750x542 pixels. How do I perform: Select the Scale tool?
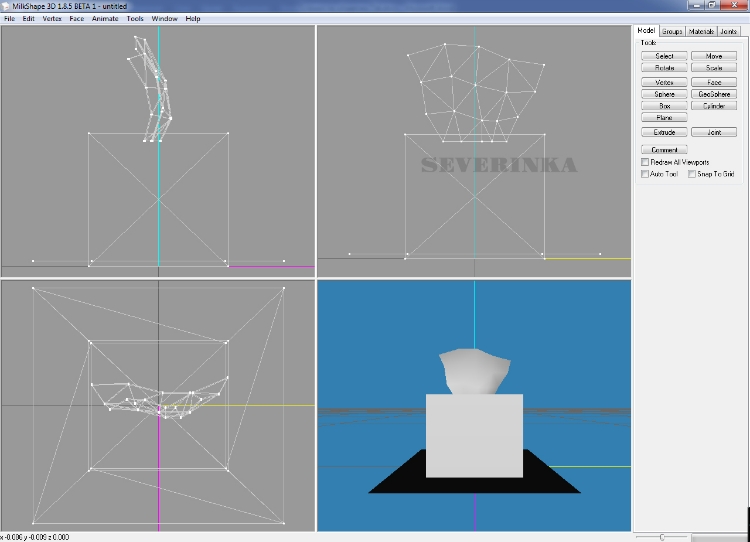713,68
